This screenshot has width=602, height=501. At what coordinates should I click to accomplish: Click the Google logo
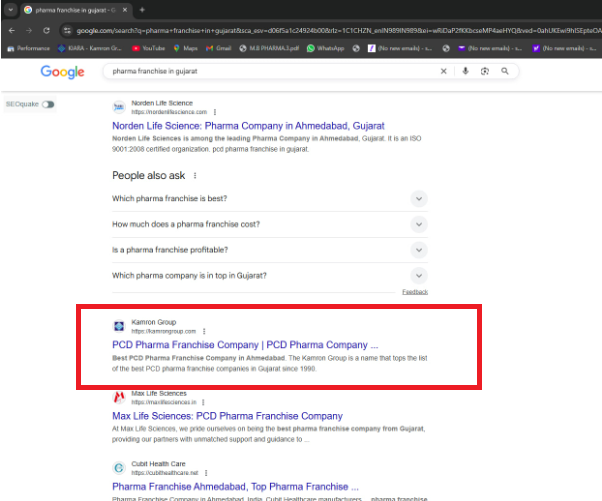(62, 72)
